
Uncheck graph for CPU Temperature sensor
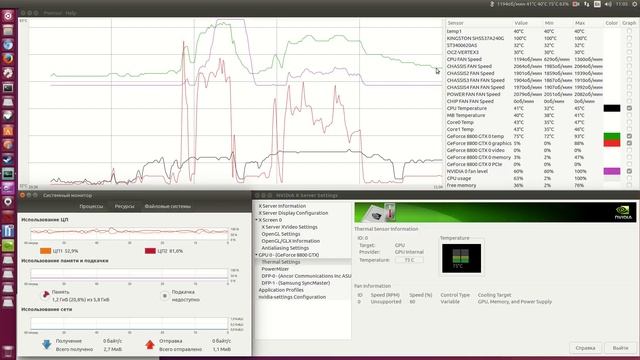pyautogui.click(x=629, y=108)
